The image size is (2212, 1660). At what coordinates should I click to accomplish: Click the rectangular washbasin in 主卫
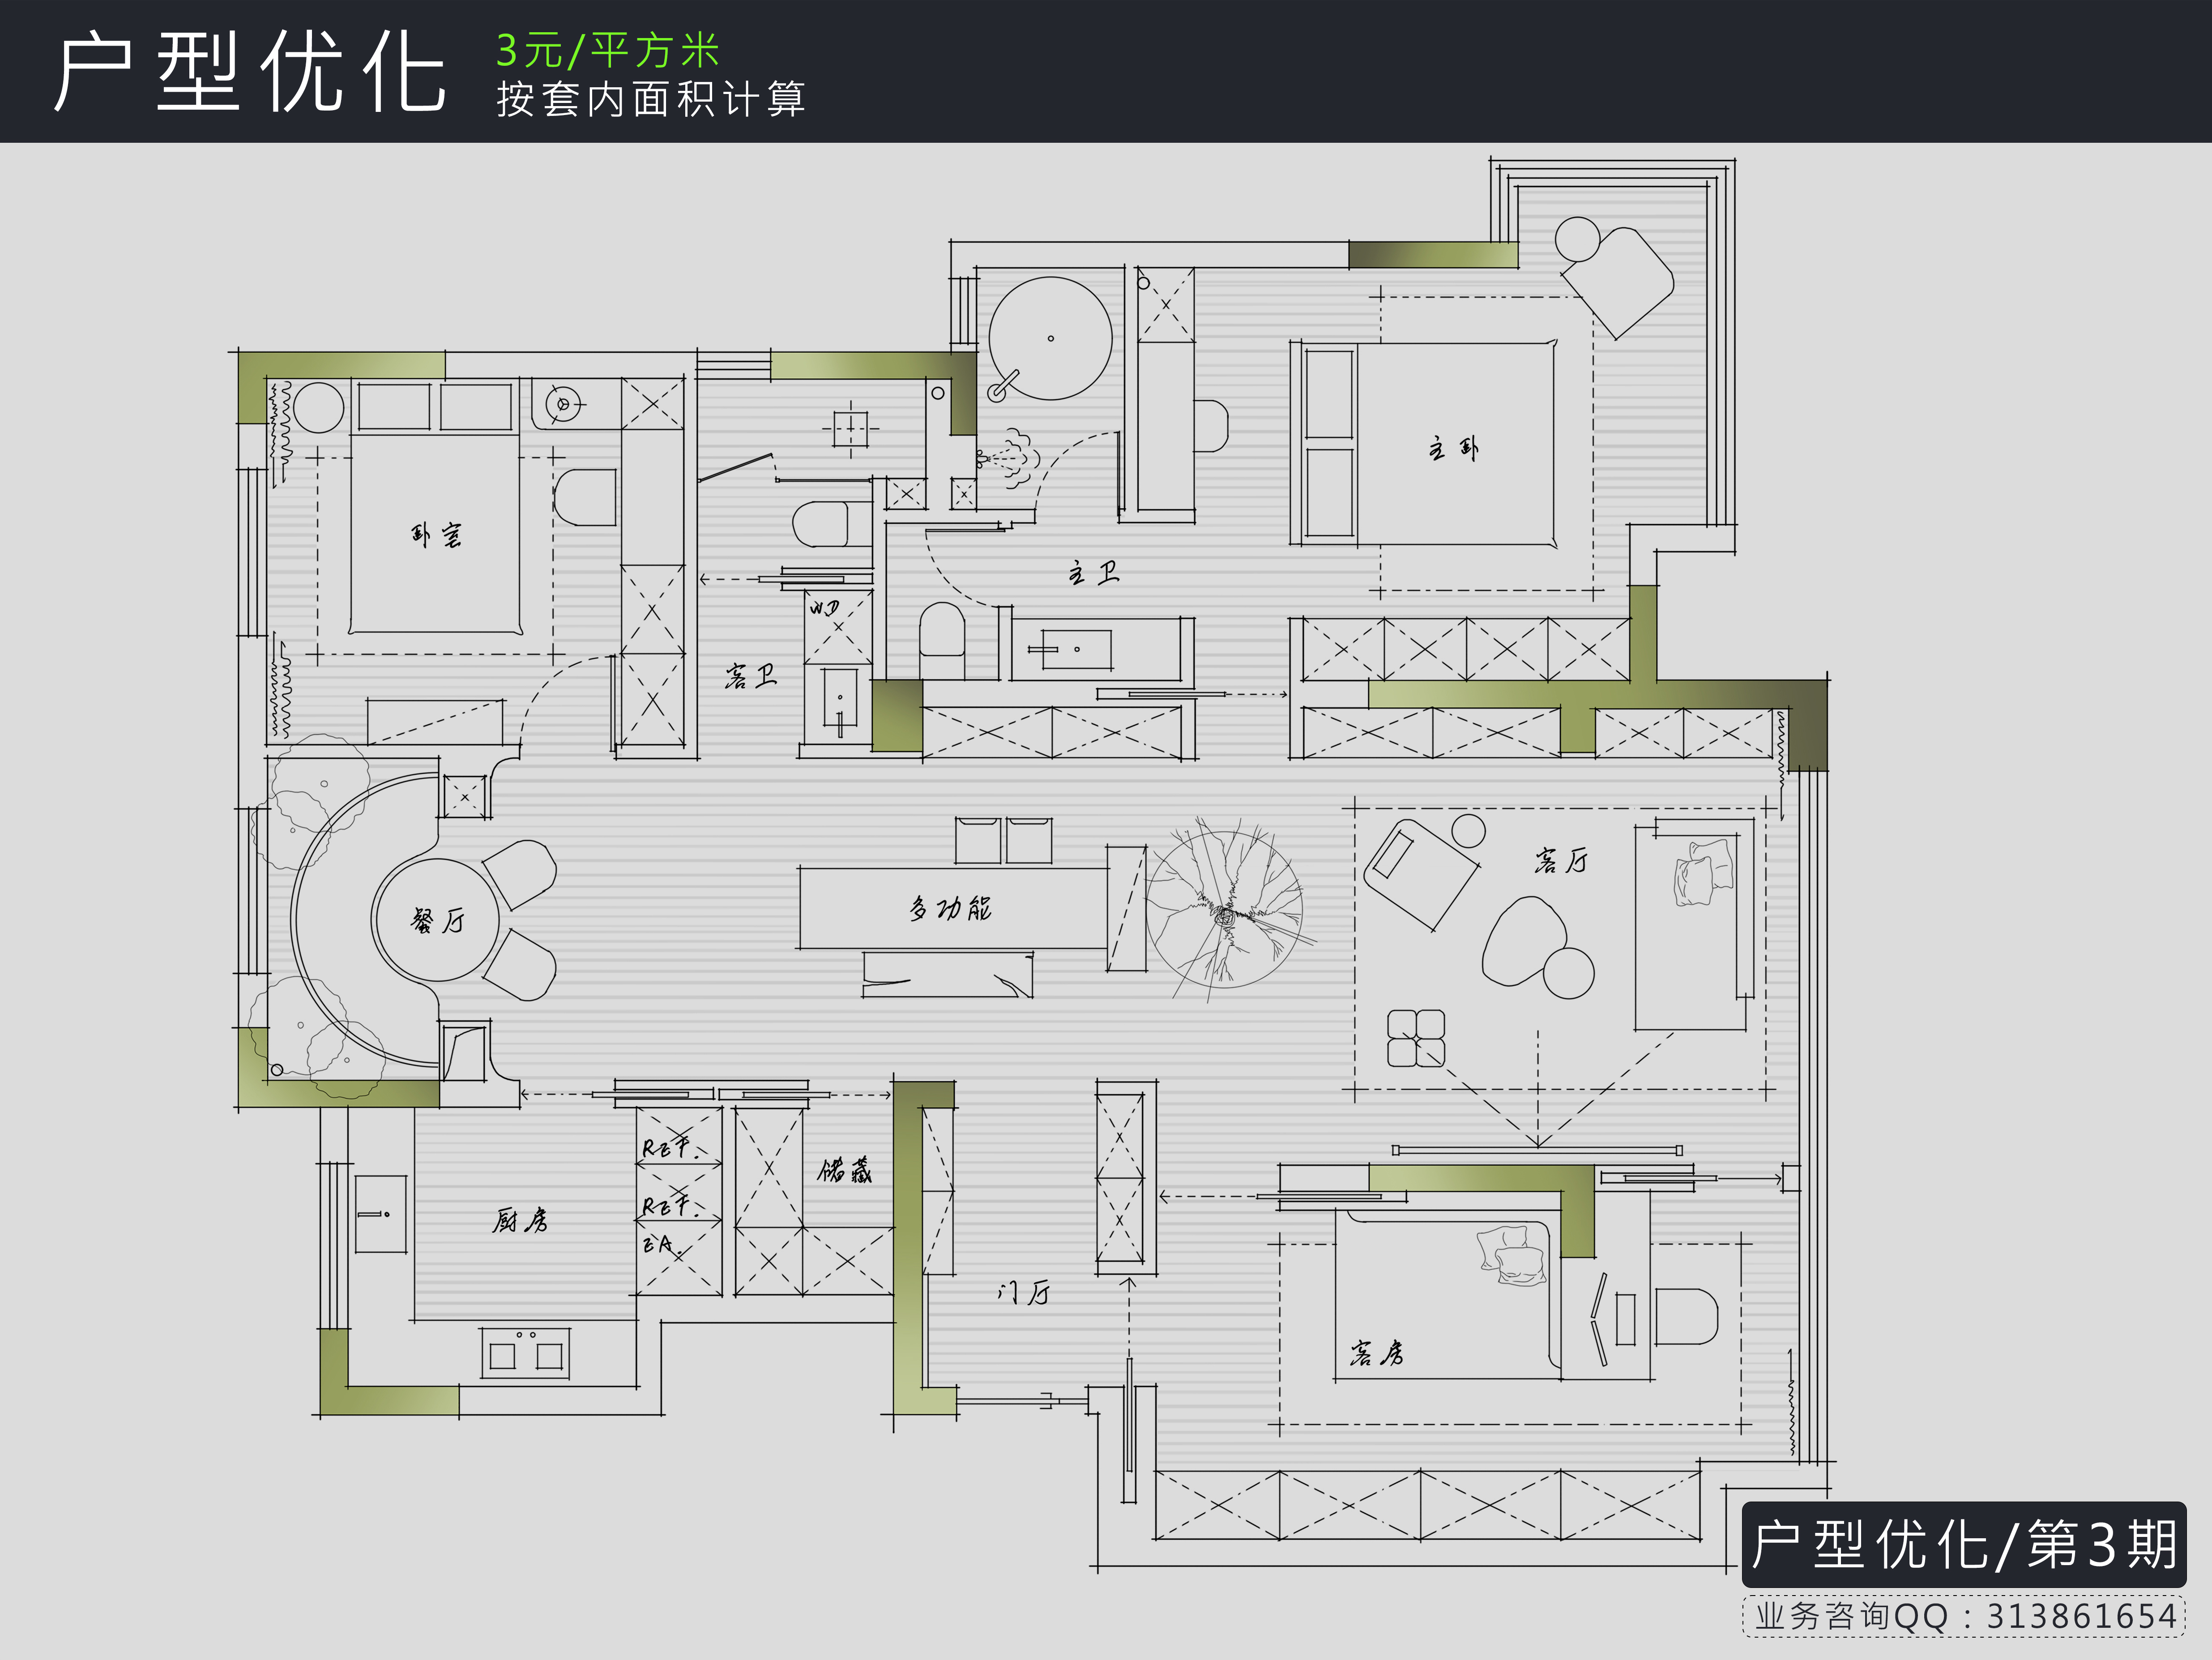coord(1076,650)
